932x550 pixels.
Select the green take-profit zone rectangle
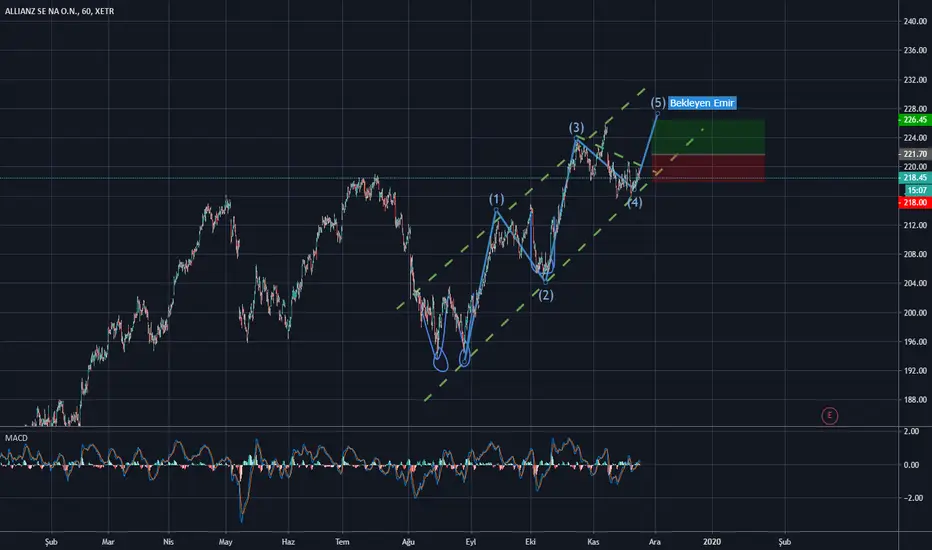coord(708,137)
